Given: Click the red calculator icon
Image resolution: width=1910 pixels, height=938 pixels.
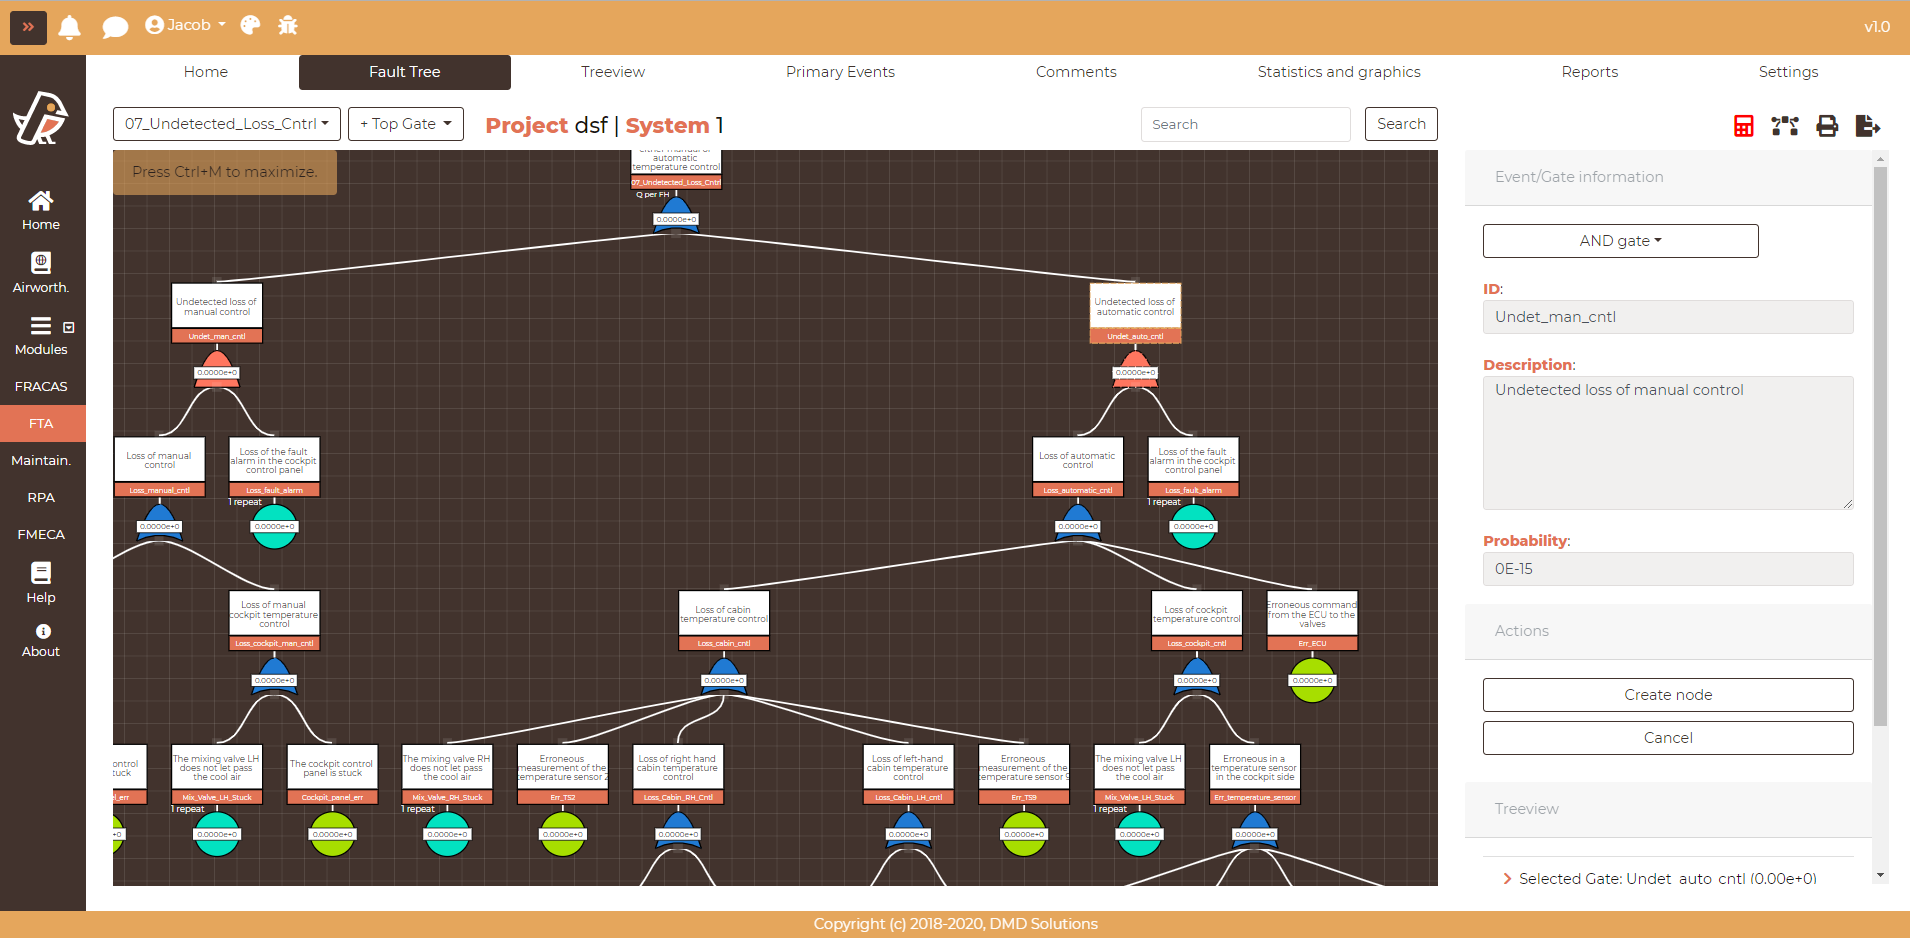Looking at the screenshot, I should coord(1743,126).
